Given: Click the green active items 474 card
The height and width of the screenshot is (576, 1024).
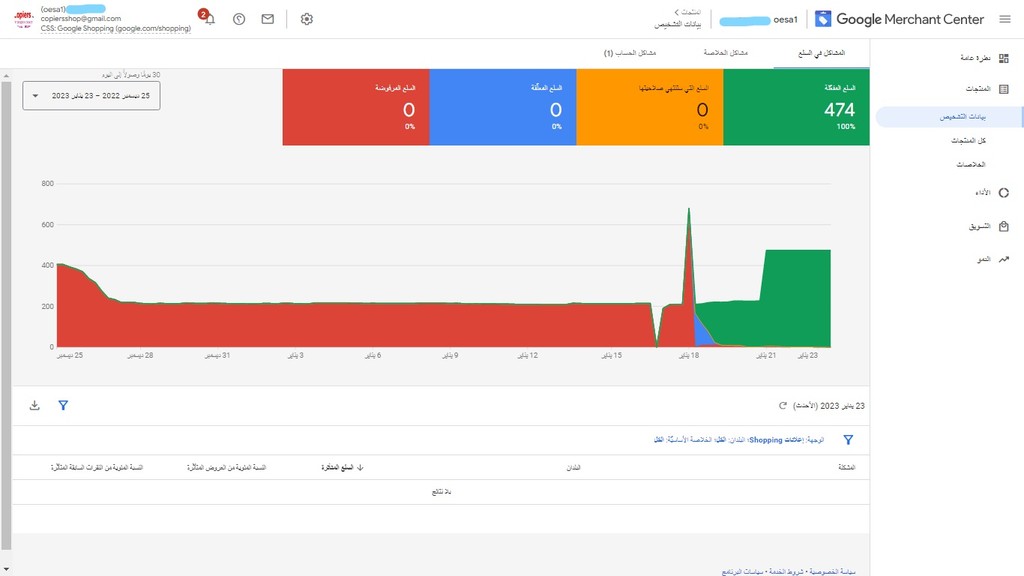Looking at the screenshot, I should click(796, 107).
